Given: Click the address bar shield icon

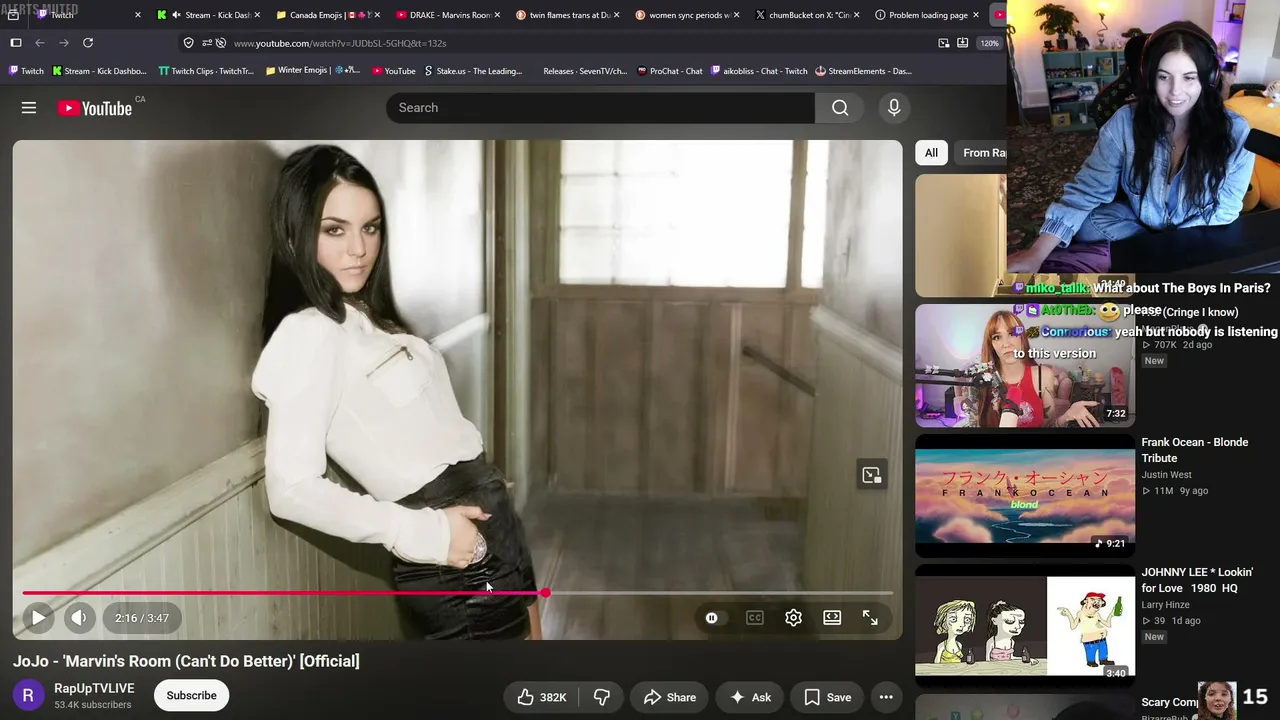Looking at the screenshot, I should (x=188, y=43).
